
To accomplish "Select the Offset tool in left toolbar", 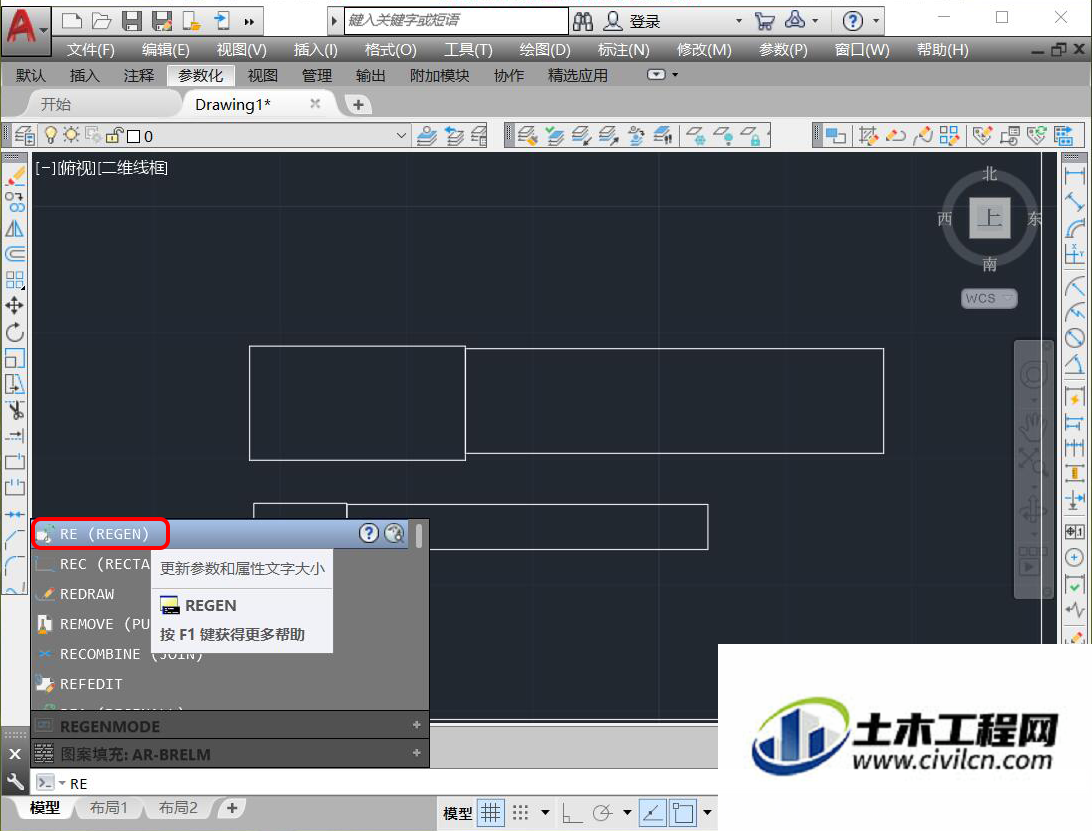I will pos(15,254).
